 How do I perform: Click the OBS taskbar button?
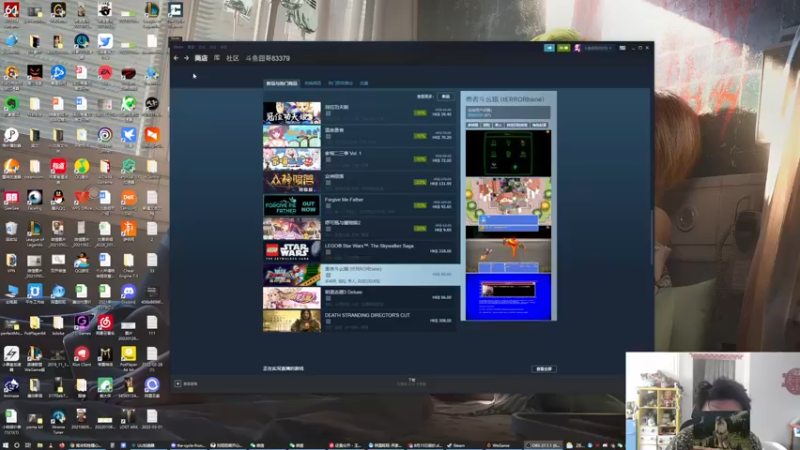tap(542, 445)
